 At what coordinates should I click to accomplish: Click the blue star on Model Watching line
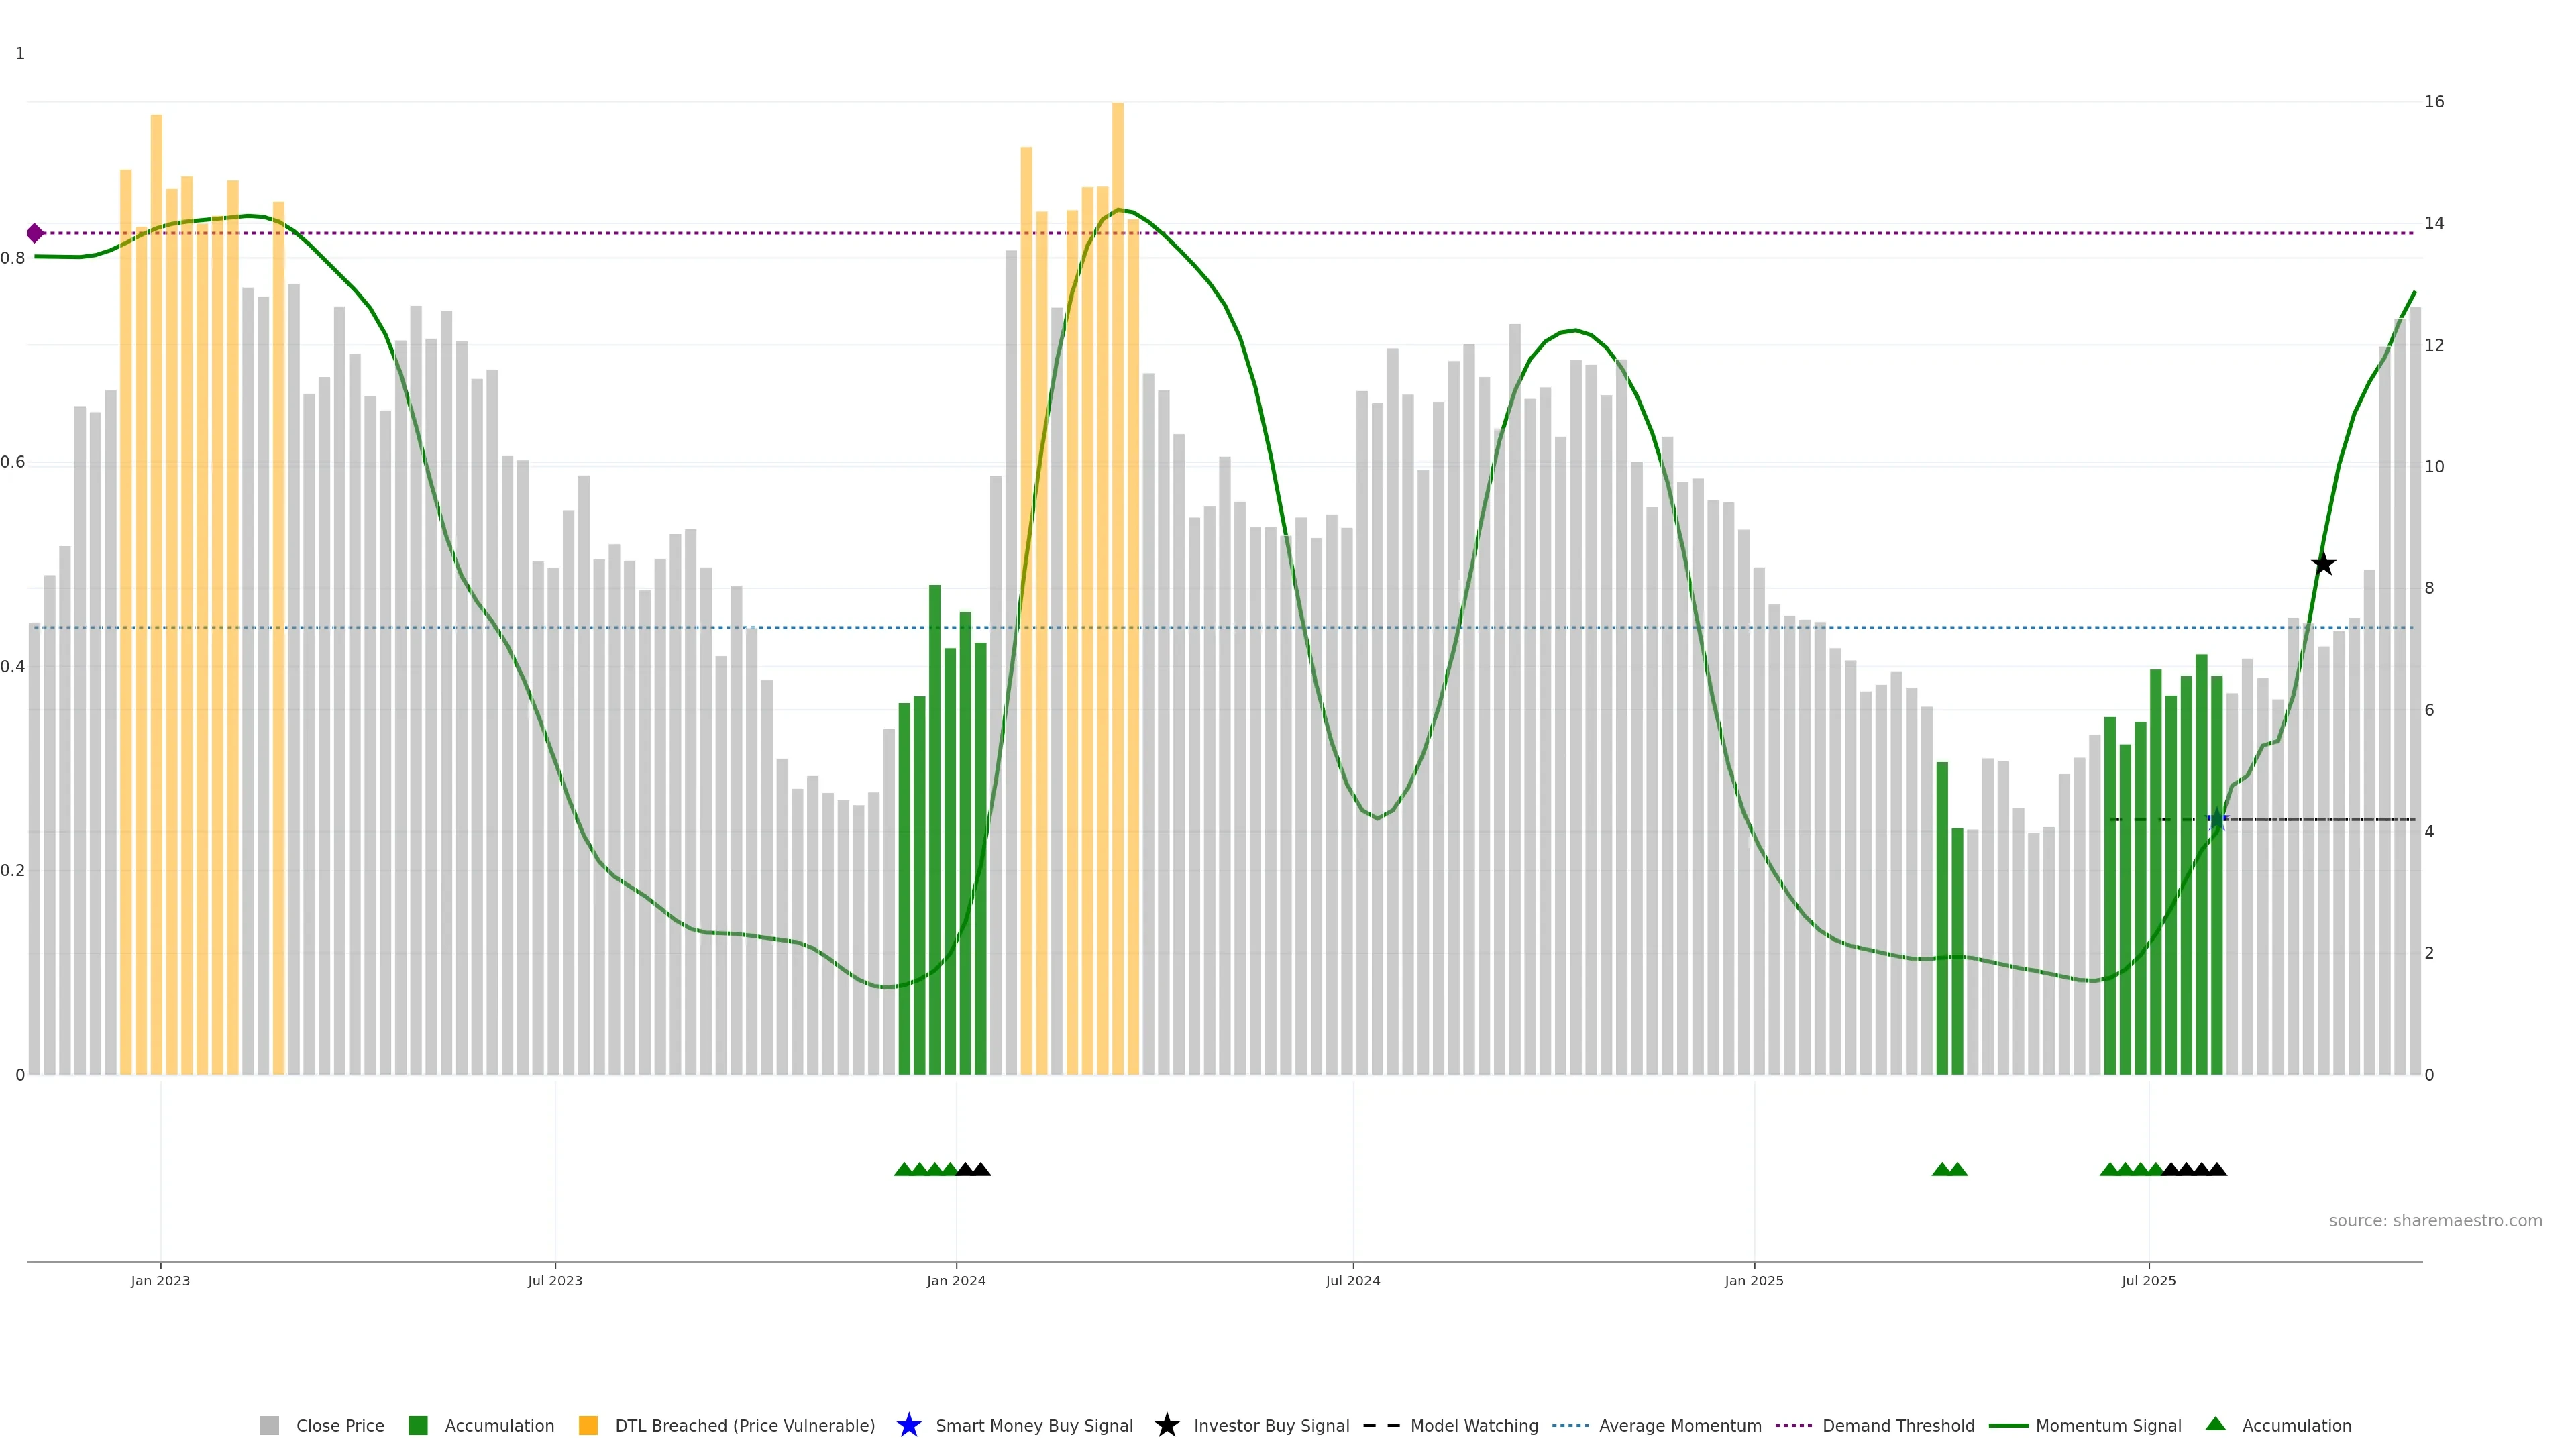(2217, 819)
